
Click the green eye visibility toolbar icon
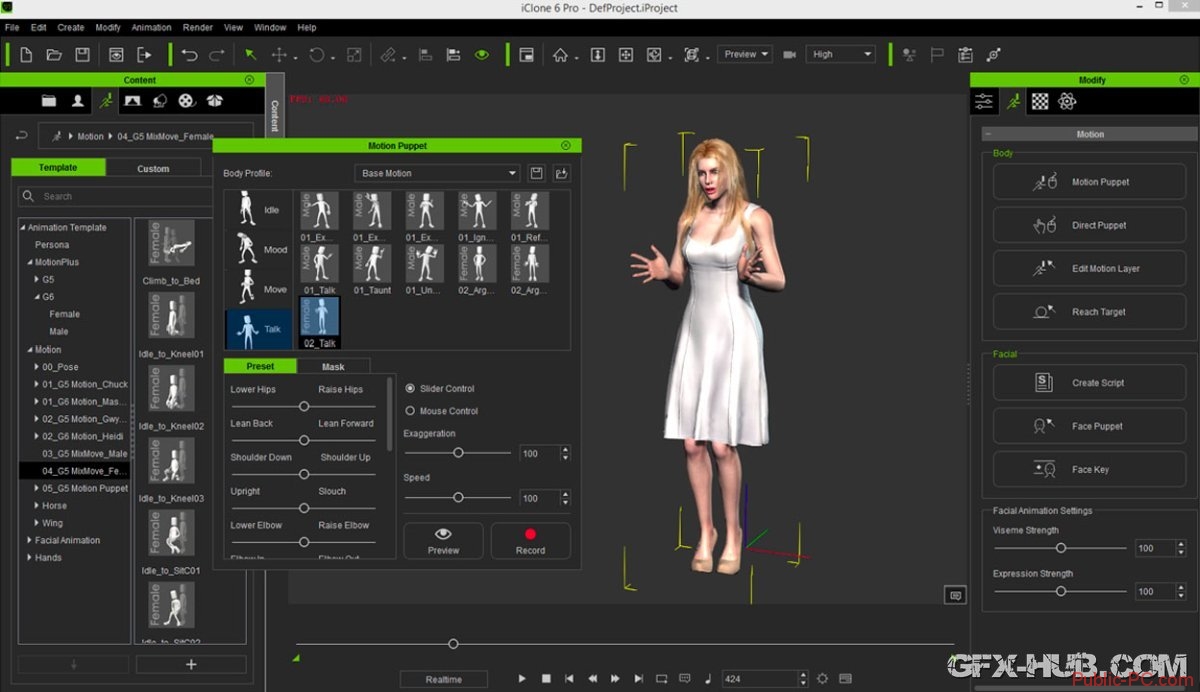coord(482,55)
